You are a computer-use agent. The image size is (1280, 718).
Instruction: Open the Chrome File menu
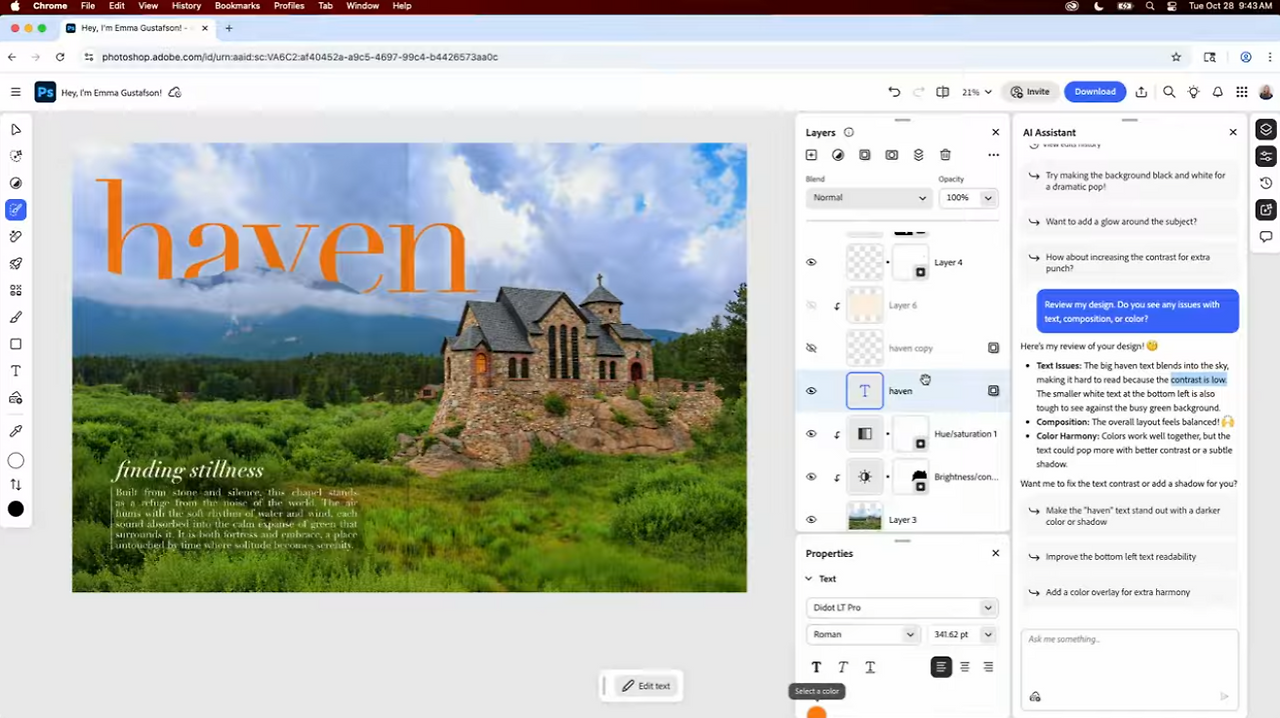(88, 6)
